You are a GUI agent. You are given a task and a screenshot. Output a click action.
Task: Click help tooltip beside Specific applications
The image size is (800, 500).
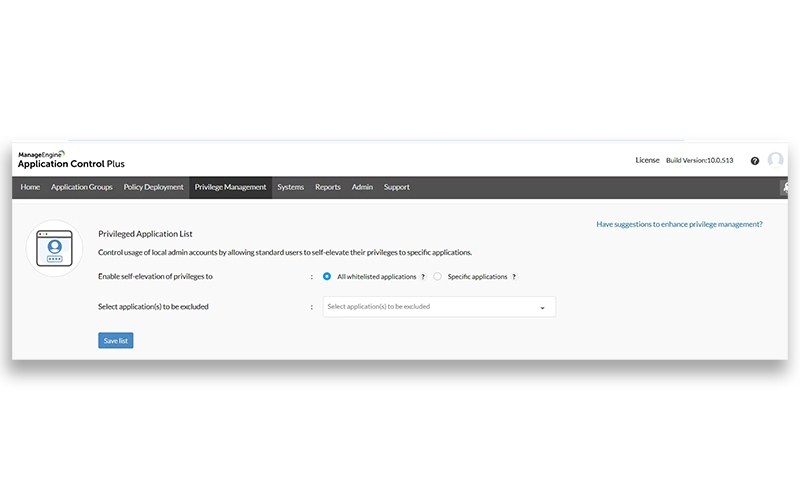(x=514, y=277)
